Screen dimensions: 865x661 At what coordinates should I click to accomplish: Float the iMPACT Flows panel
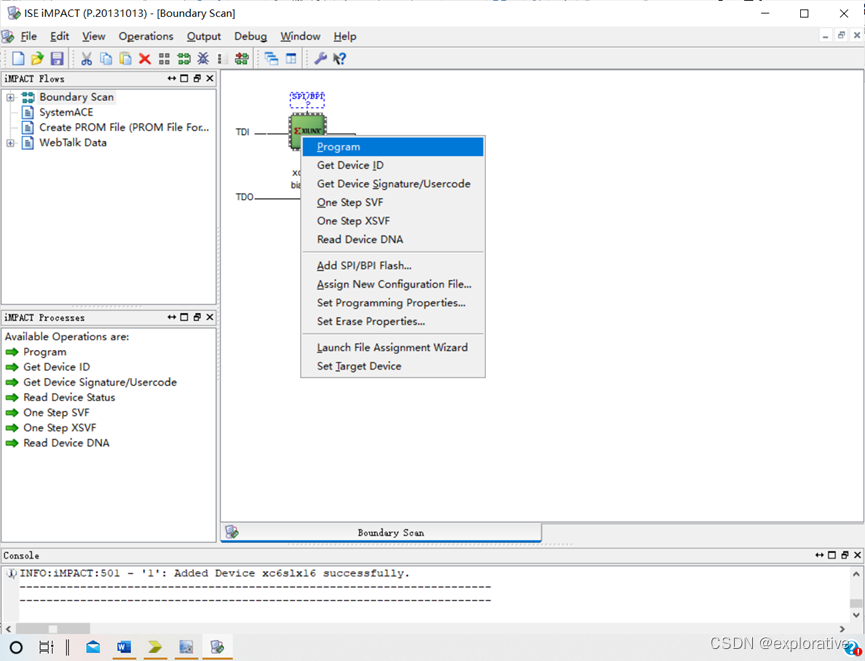[197, 78]
